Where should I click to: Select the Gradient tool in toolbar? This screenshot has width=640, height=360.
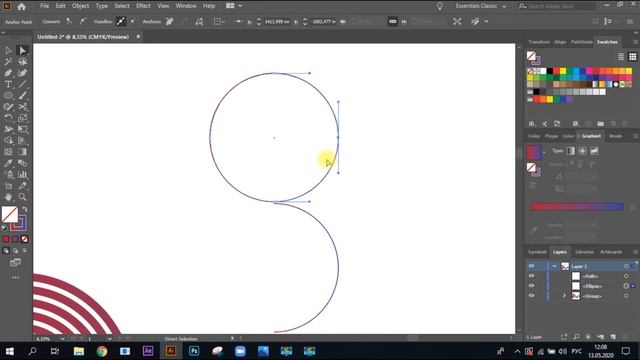point(22,152)
